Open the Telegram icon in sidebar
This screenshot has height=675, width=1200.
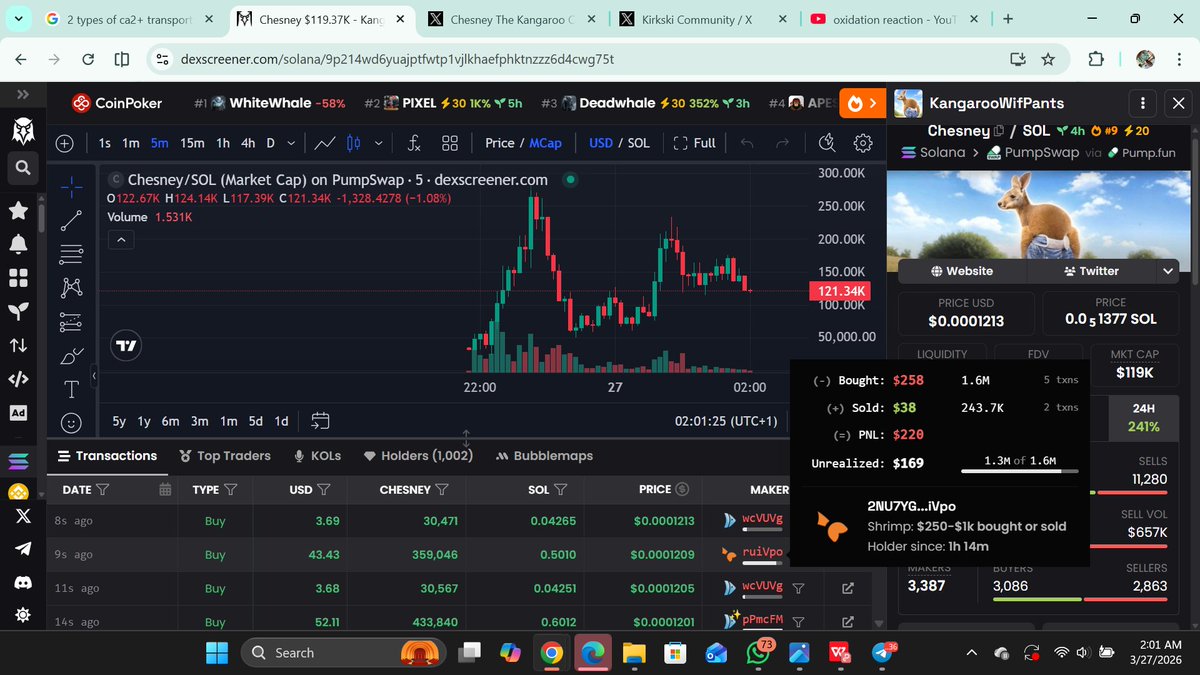[21, 549]
